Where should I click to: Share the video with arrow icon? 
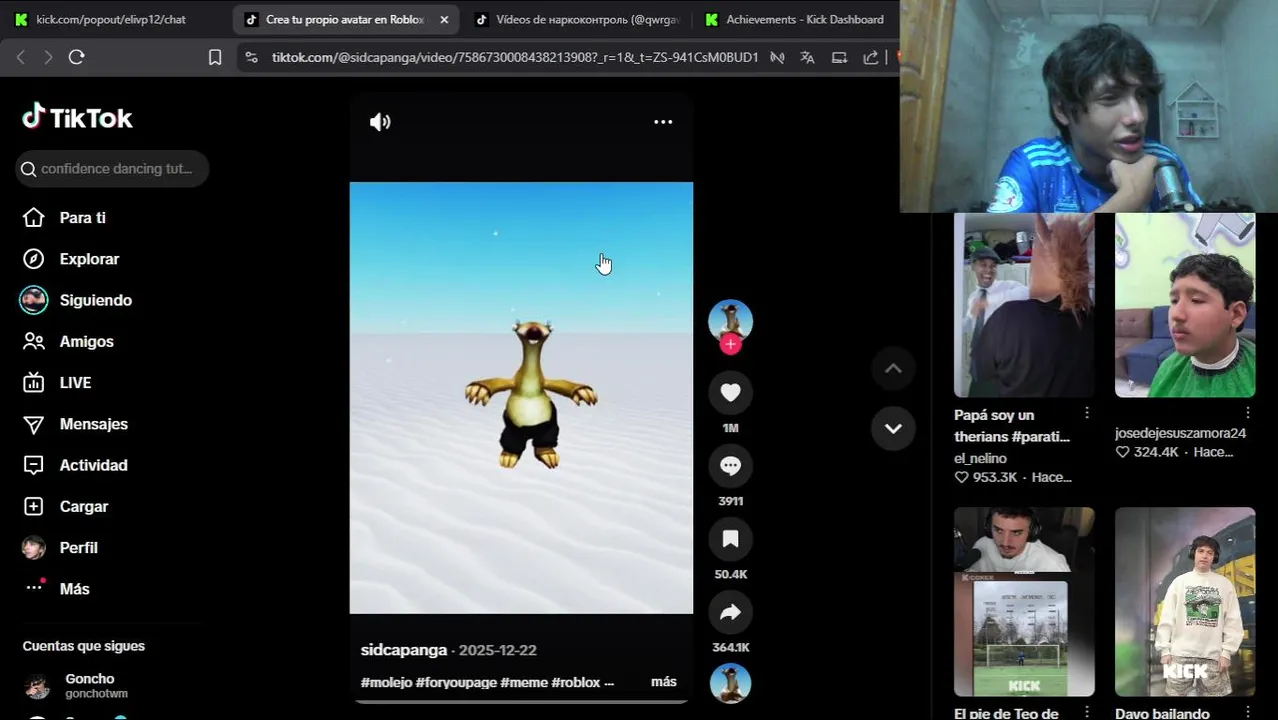pos(730,612)
